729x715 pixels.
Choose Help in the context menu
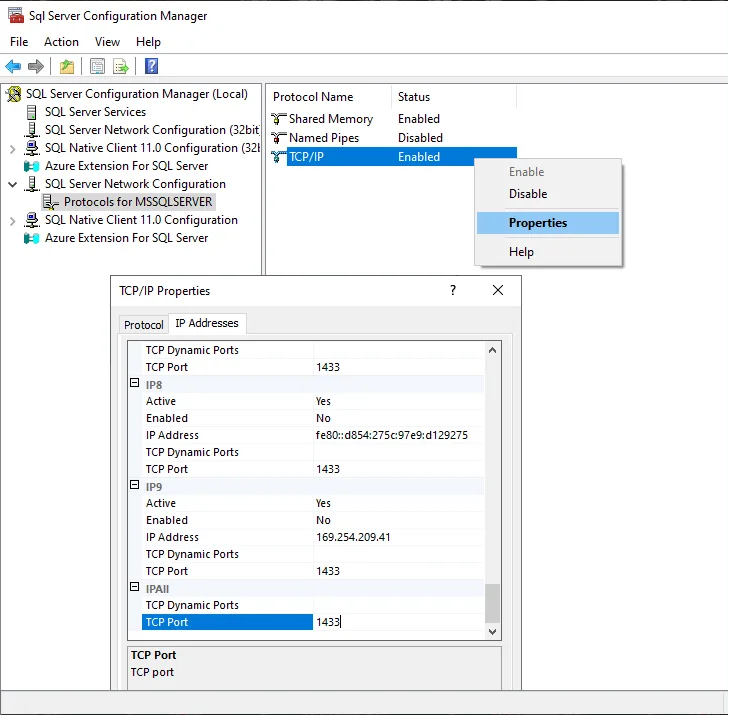pyautogui.click(x=548, y=252)
